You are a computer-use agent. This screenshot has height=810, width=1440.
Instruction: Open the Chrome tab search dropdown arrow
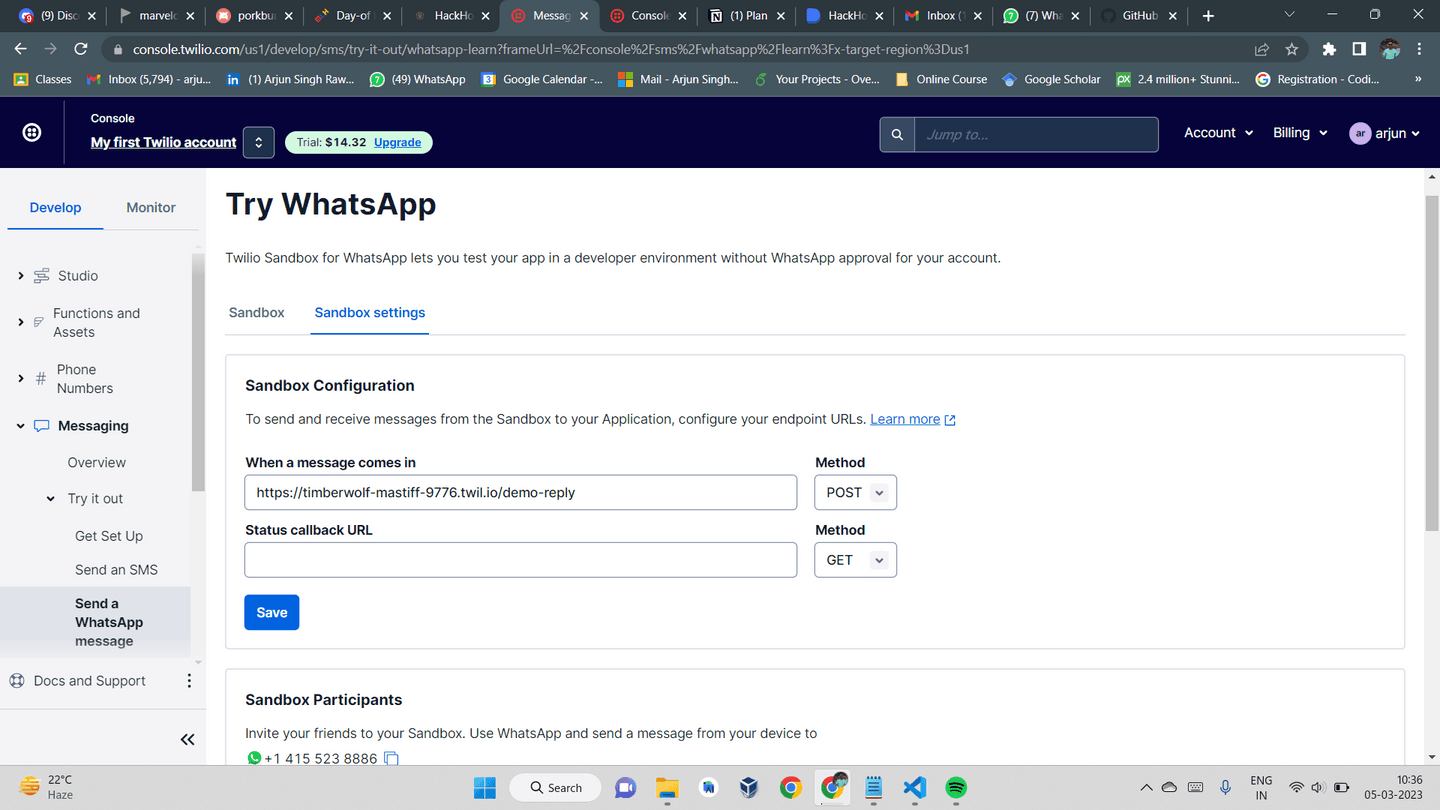point(1288,15)
